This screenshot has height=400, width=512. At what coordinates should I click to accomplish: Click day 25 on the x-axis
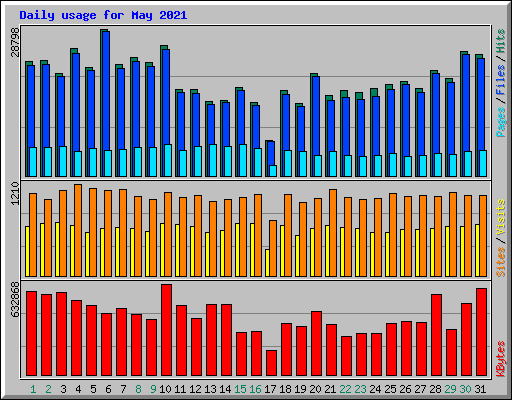click(390, 389)
